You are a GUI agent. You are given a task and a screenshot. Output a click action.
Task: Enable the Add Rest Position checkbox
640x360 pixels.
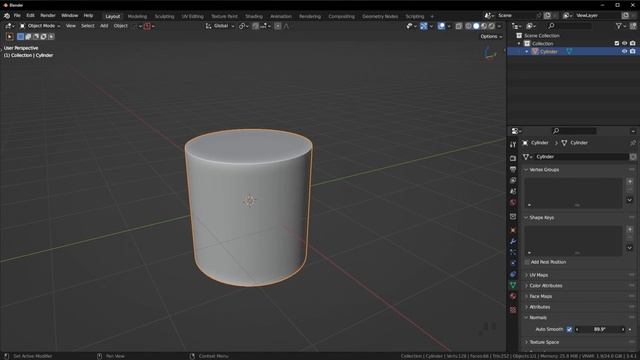(x=527, y=262)
